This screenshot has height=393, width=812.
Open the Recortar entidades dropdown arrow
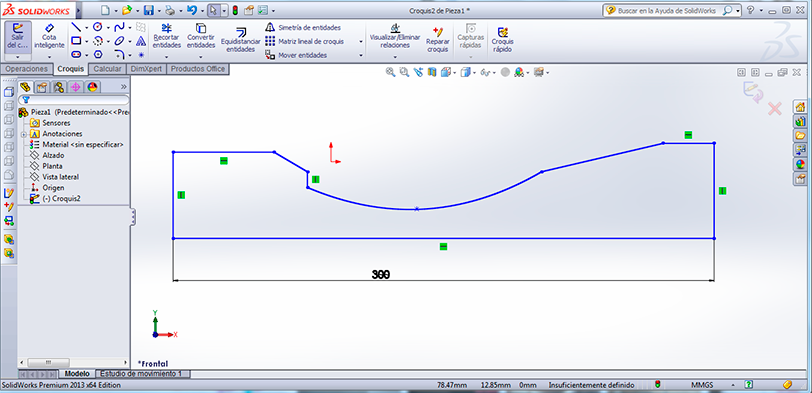click(166, 57)
